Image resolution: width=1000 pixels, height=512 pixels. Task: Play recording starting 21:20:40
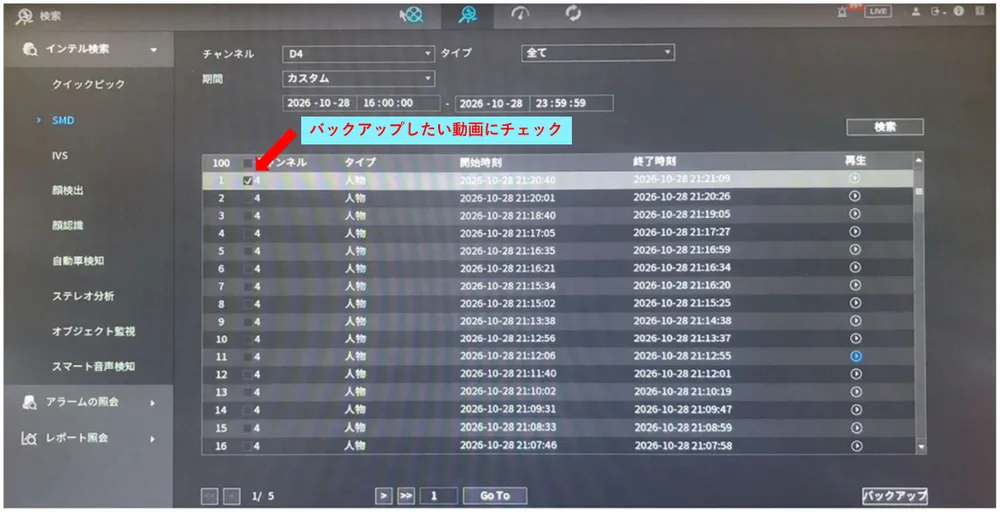pos(855,179)
